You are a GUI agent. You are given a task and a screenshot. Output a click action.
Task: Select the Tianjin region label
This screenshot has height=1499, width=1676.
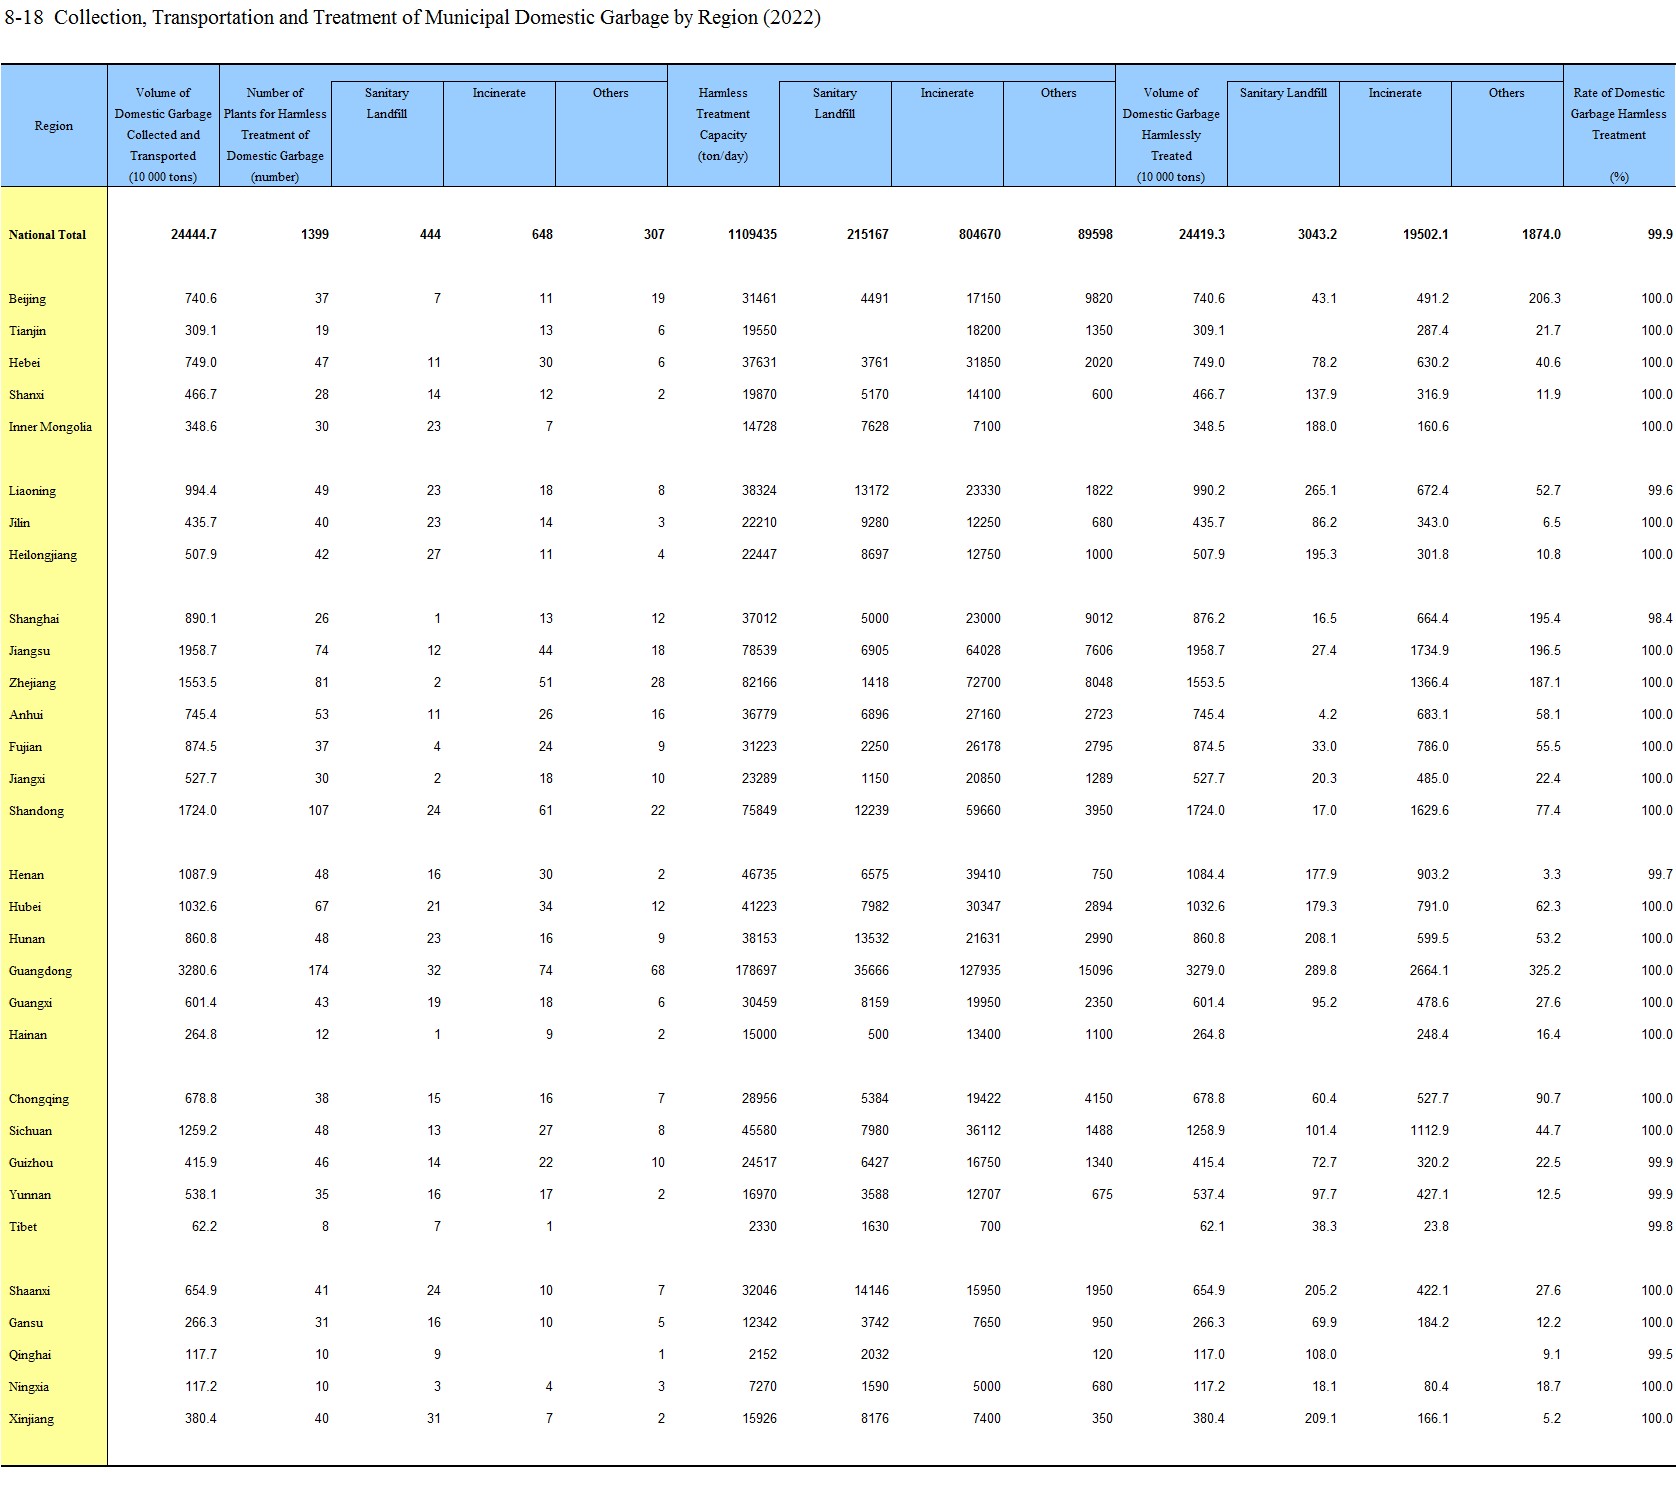[27, 331]
